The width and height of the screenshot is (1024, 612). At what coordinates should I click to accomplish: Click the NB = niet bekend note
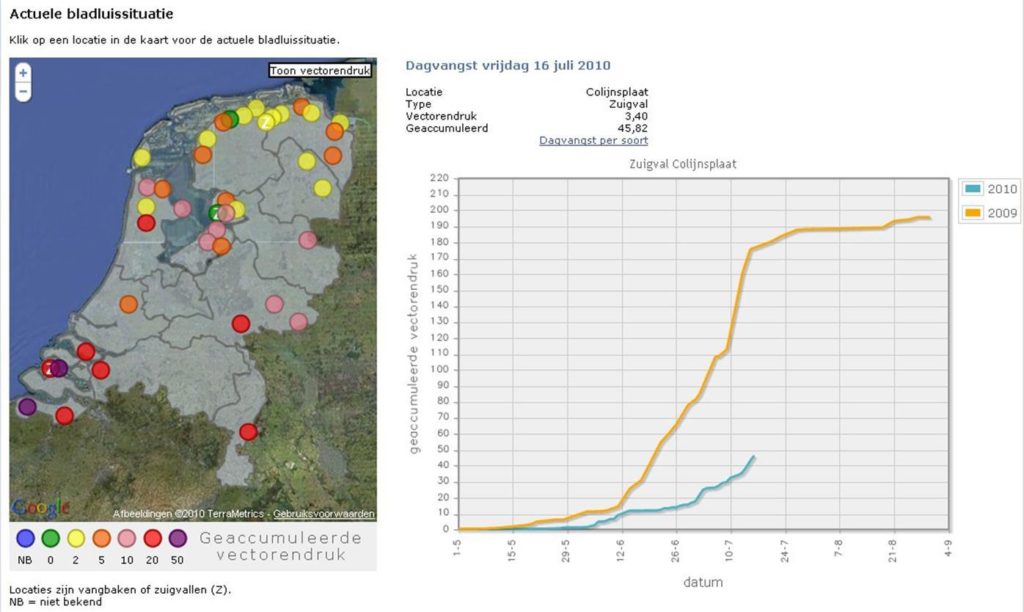[56, 602]
